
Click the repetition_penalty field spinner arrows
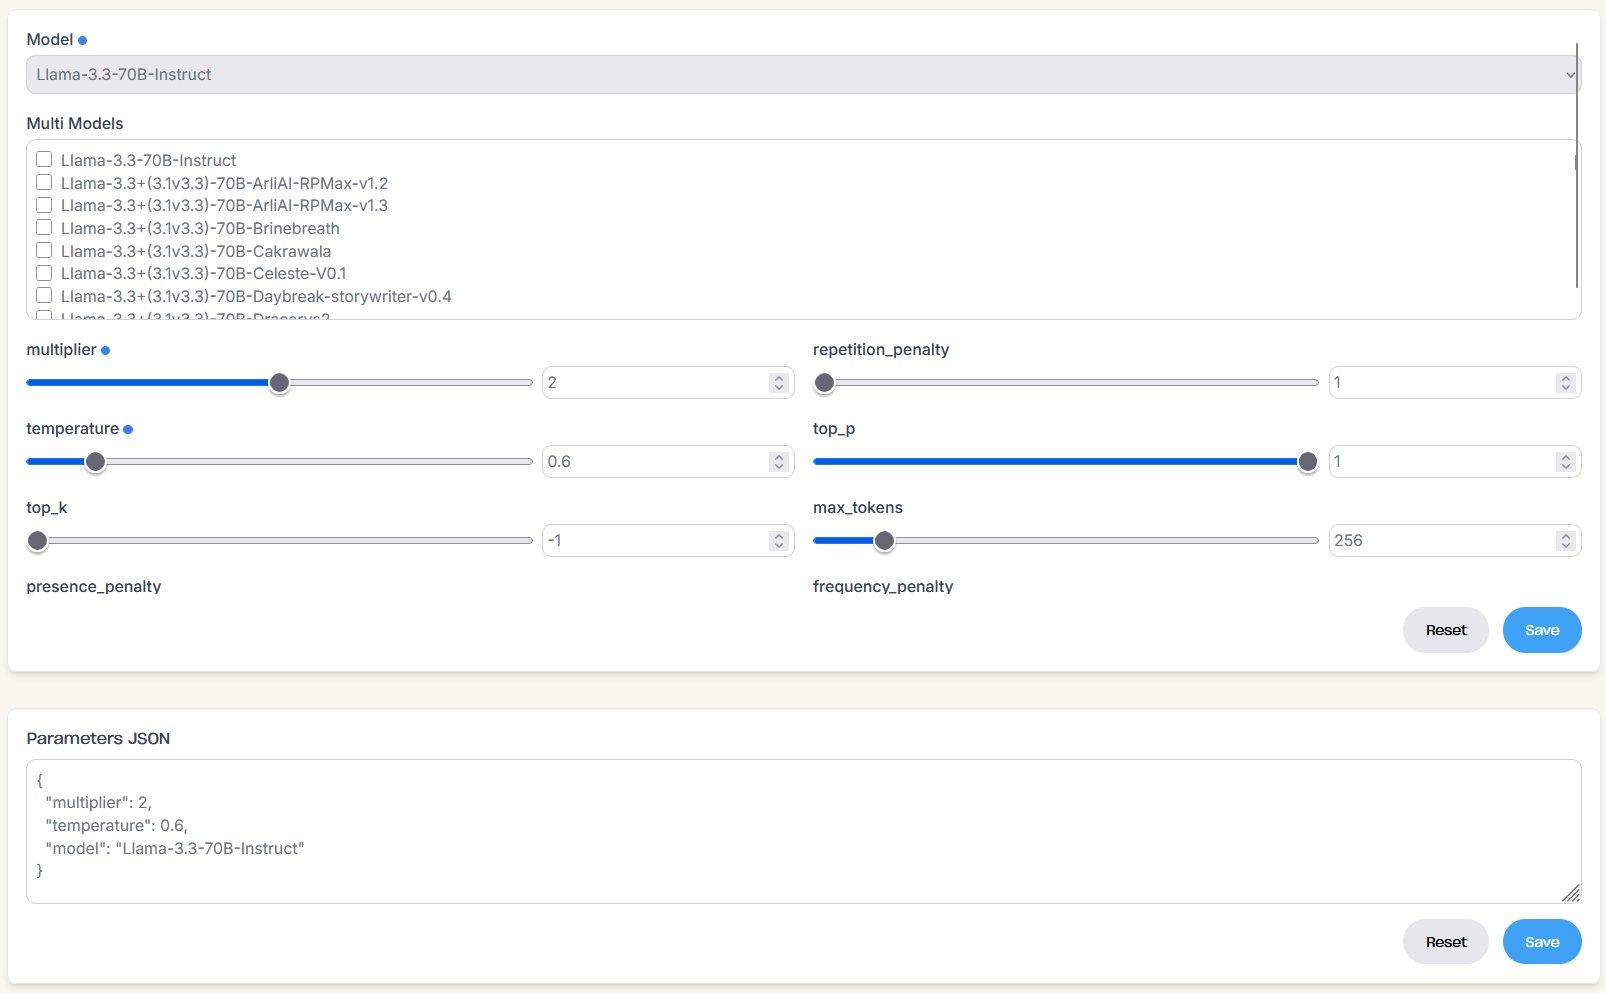tap(1566, 382)
